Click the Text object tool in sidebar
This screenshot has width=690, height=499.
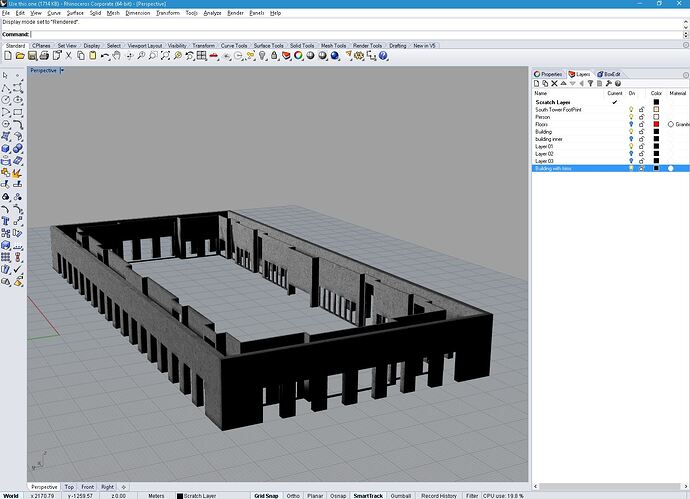pos(5,221)
